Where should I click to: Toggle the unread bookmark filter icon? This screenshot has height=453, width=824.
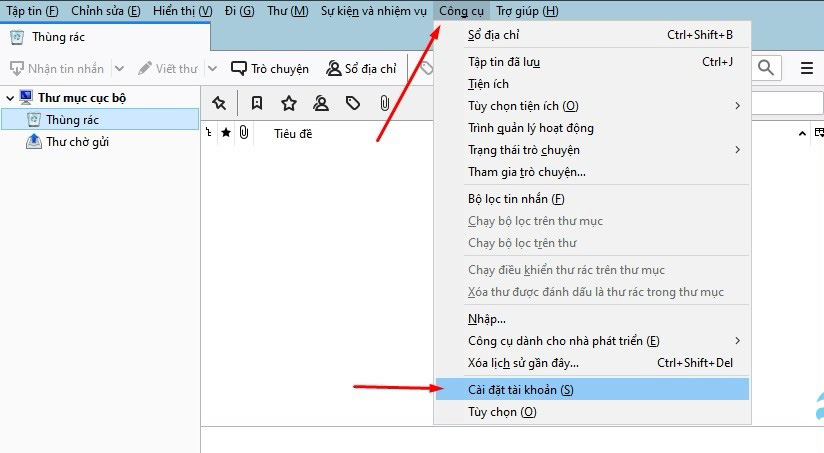pos(257,103)
